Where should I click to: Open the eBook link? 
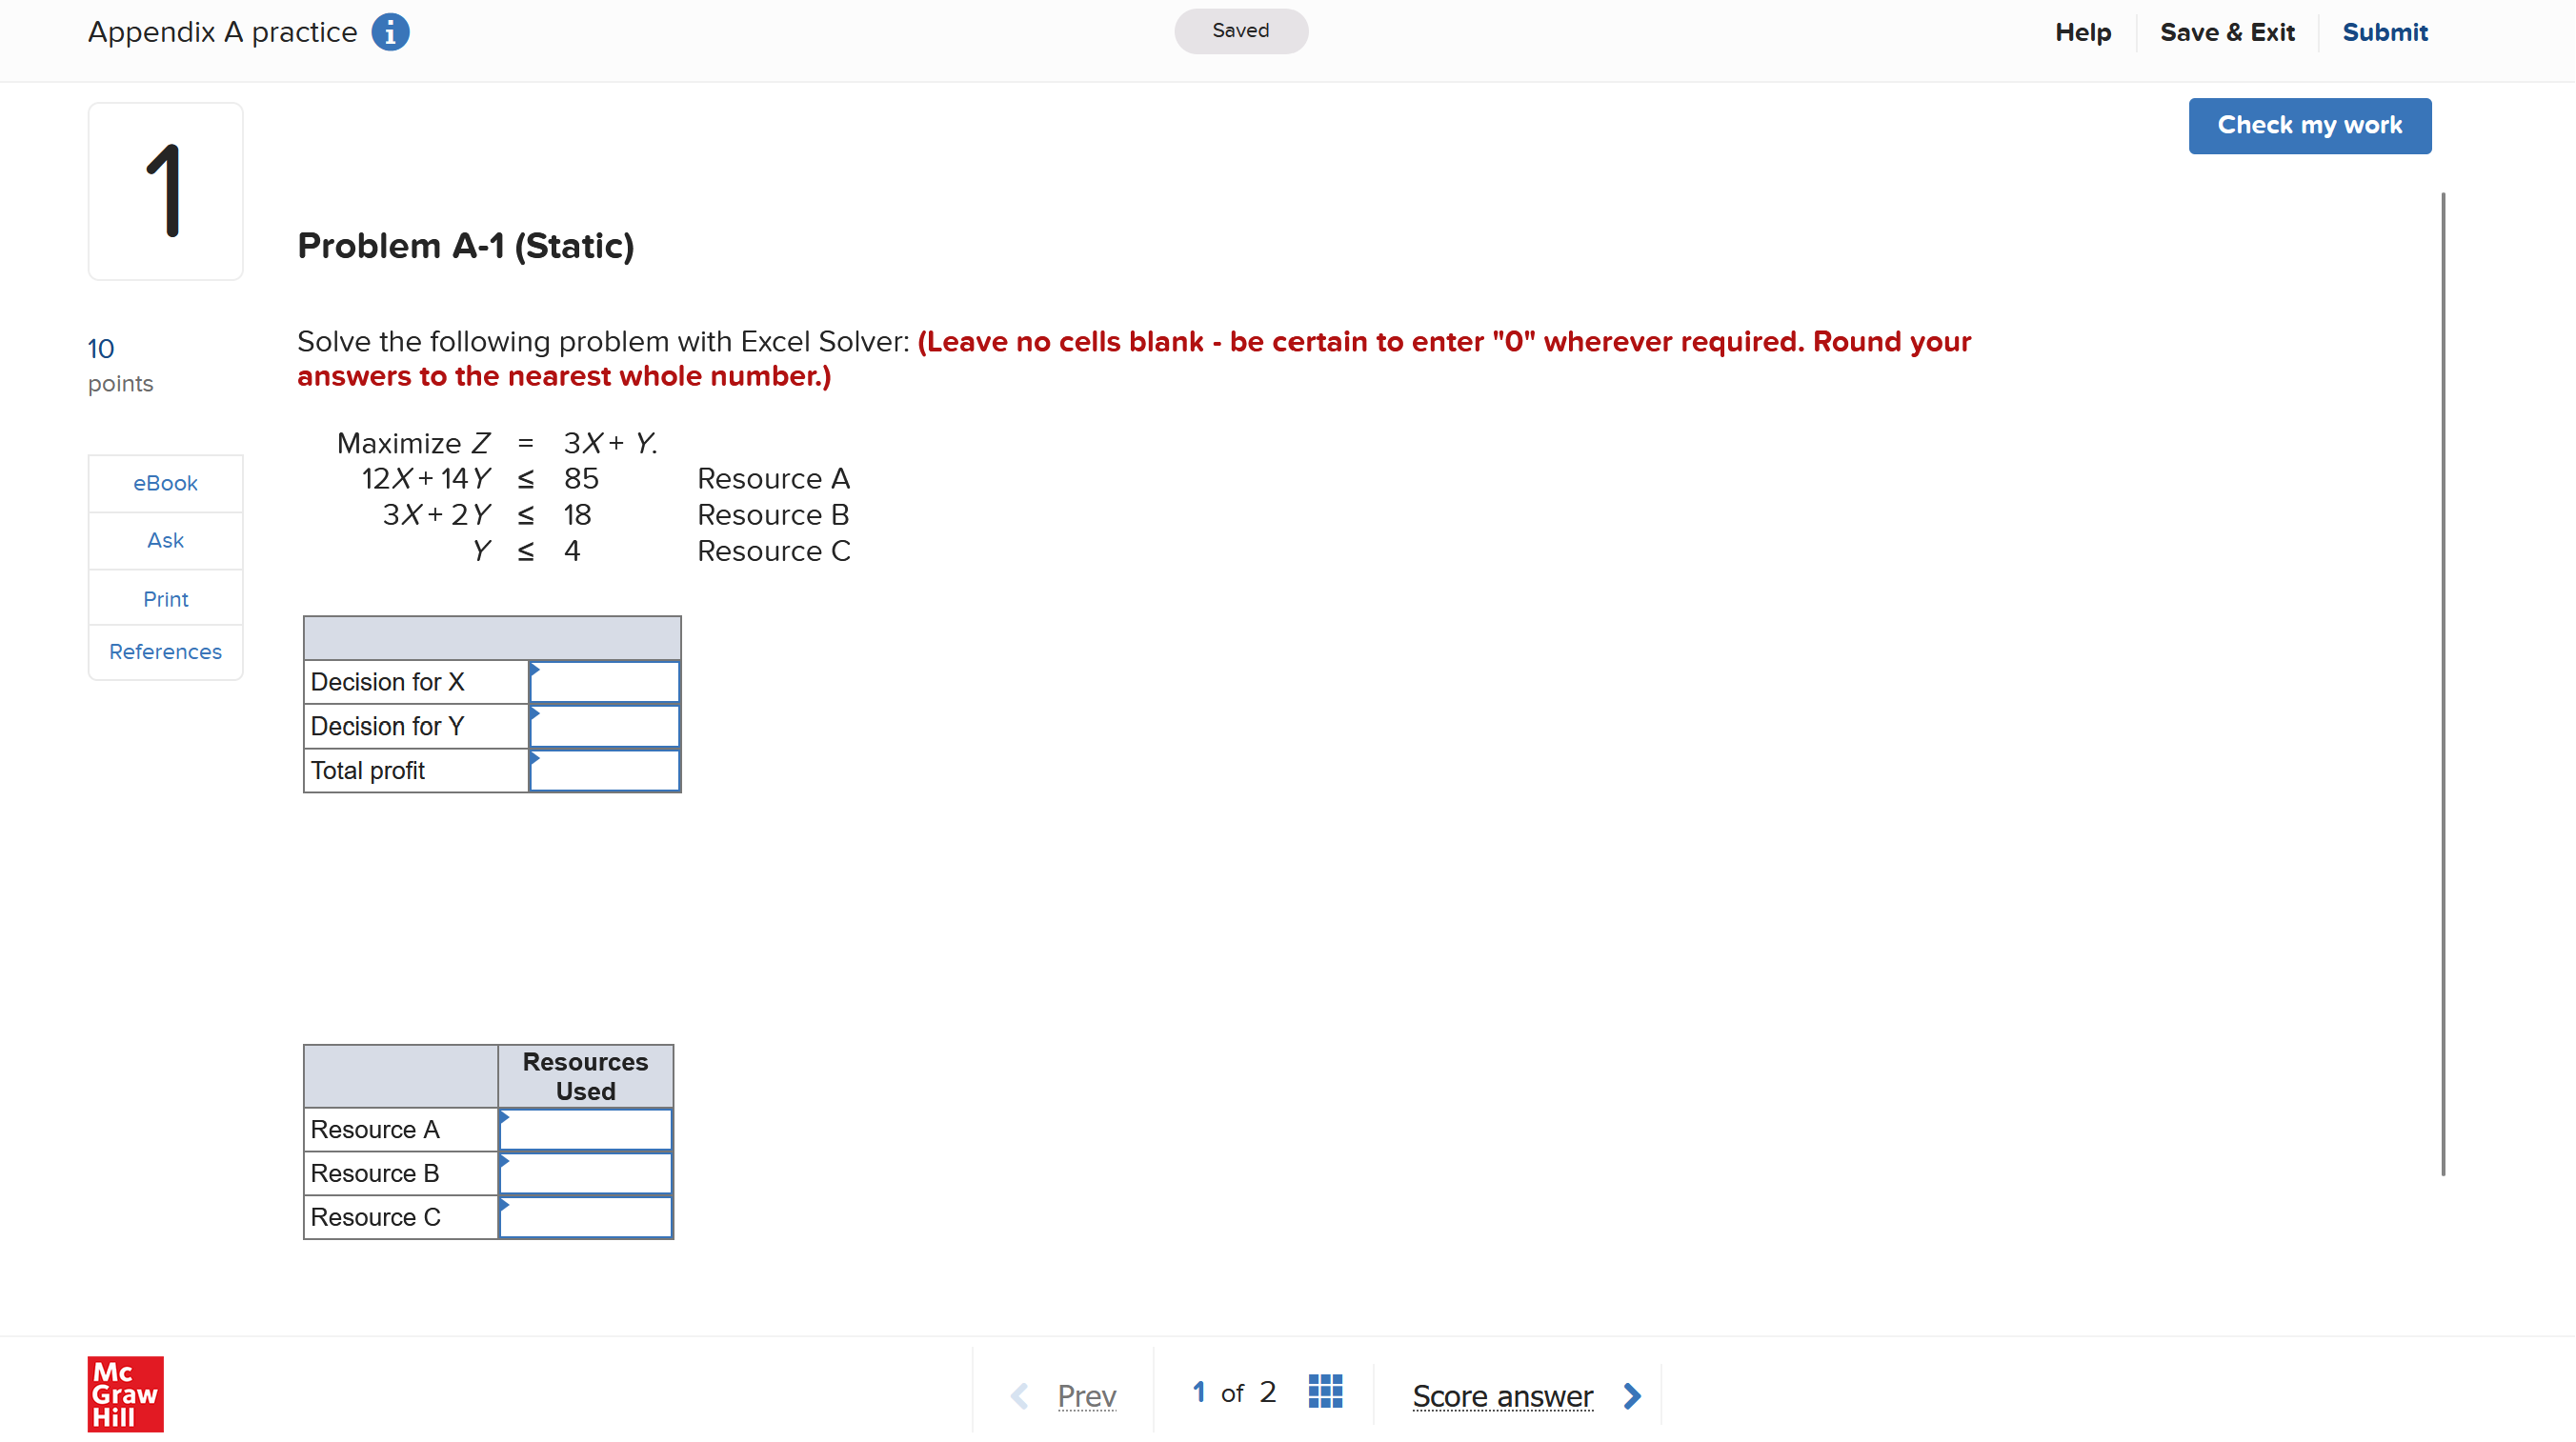[x=164, y=482]
